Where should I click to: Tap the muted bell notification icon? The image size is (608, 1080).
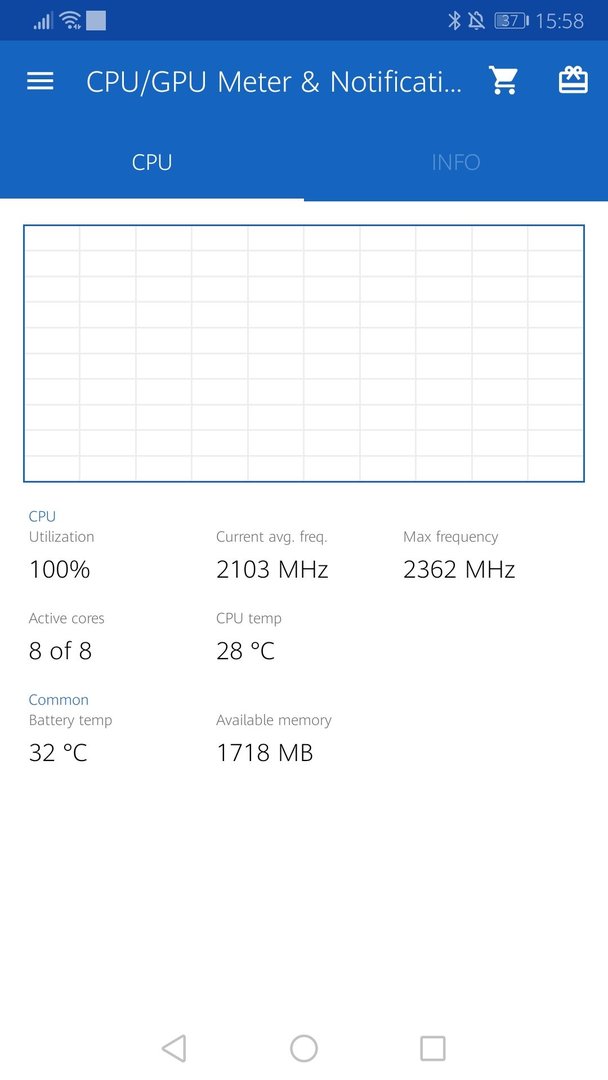[x=476, y=21]
